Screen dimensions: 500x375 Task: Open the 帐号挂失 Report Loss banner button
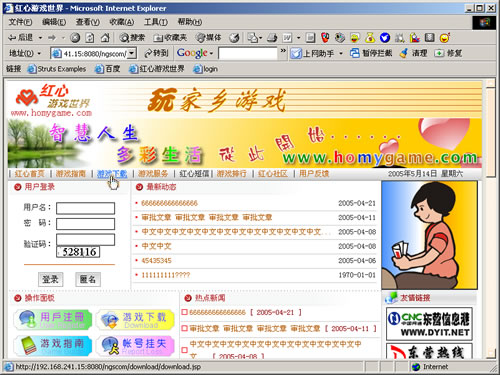[135, 346]
